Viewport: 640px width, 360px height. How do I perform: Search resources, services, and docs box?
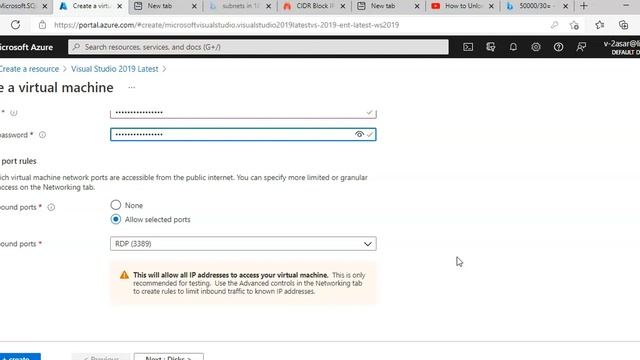pyautogui.click(x=258, y=47)
